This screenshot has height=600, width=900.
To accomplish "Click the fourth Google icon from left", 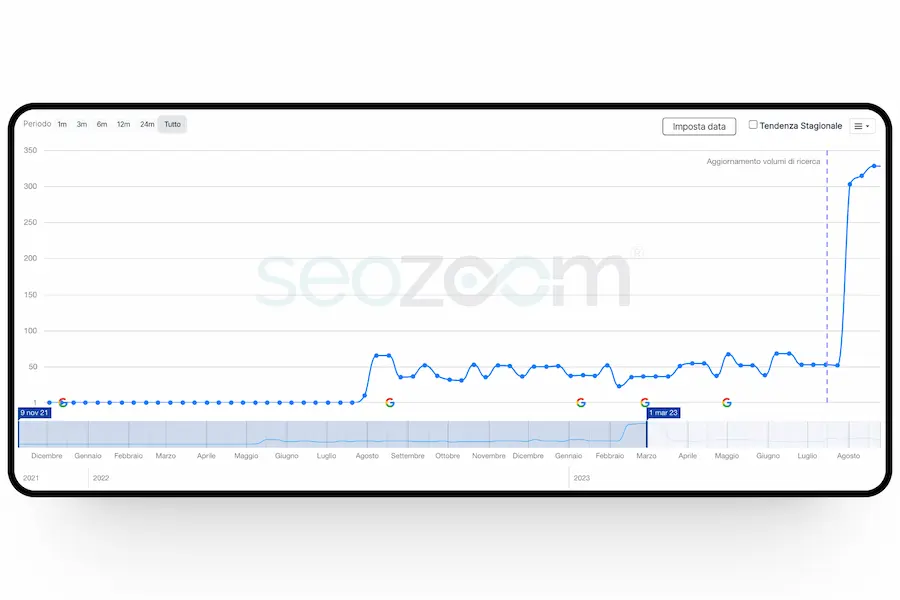I will point(645,402).
